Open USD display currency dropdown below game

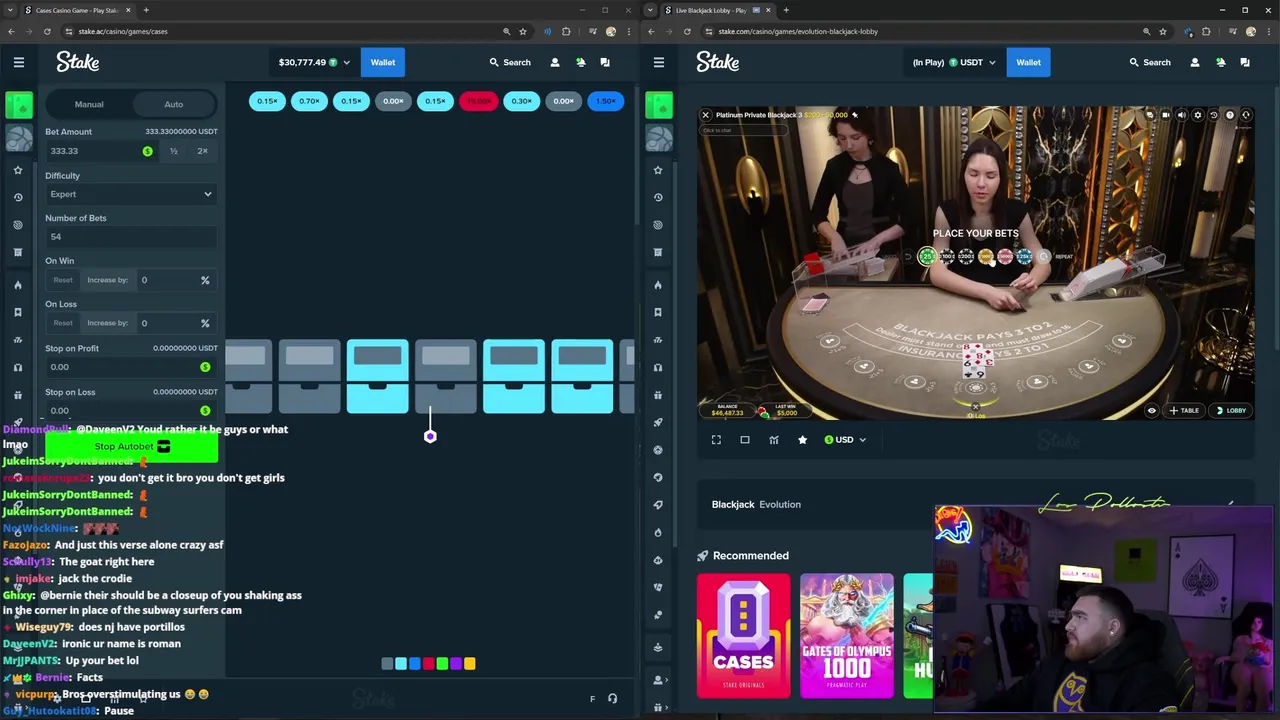click(845, 440)
